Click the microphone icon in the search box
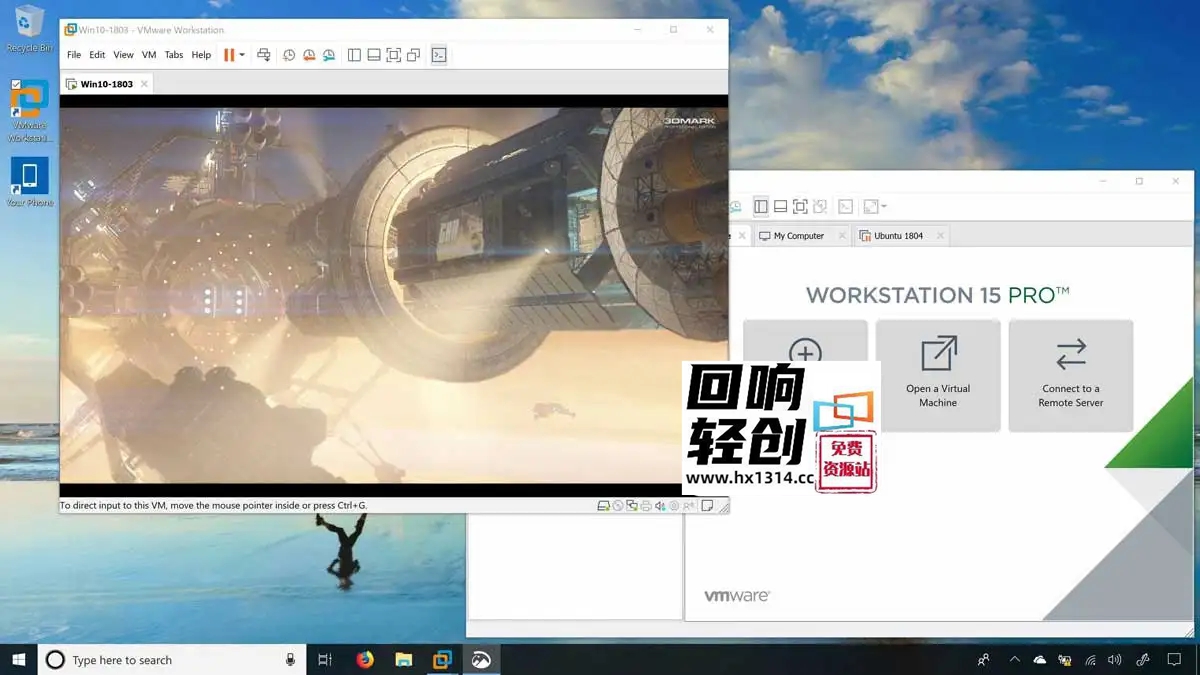The width and height of the screenshot is (1200, 675). click(290, 660)
